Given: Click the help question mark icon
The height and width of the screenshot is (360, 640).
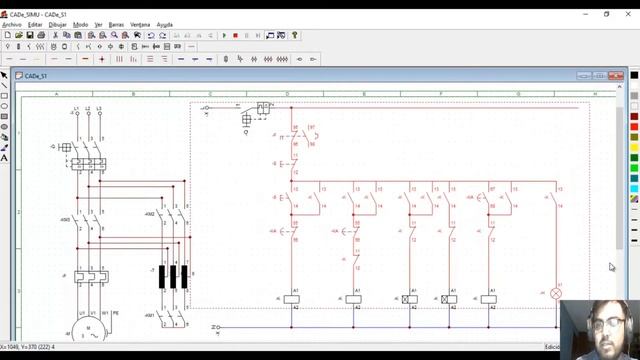Looking at the screenshot, I should [x=294, y=36].
